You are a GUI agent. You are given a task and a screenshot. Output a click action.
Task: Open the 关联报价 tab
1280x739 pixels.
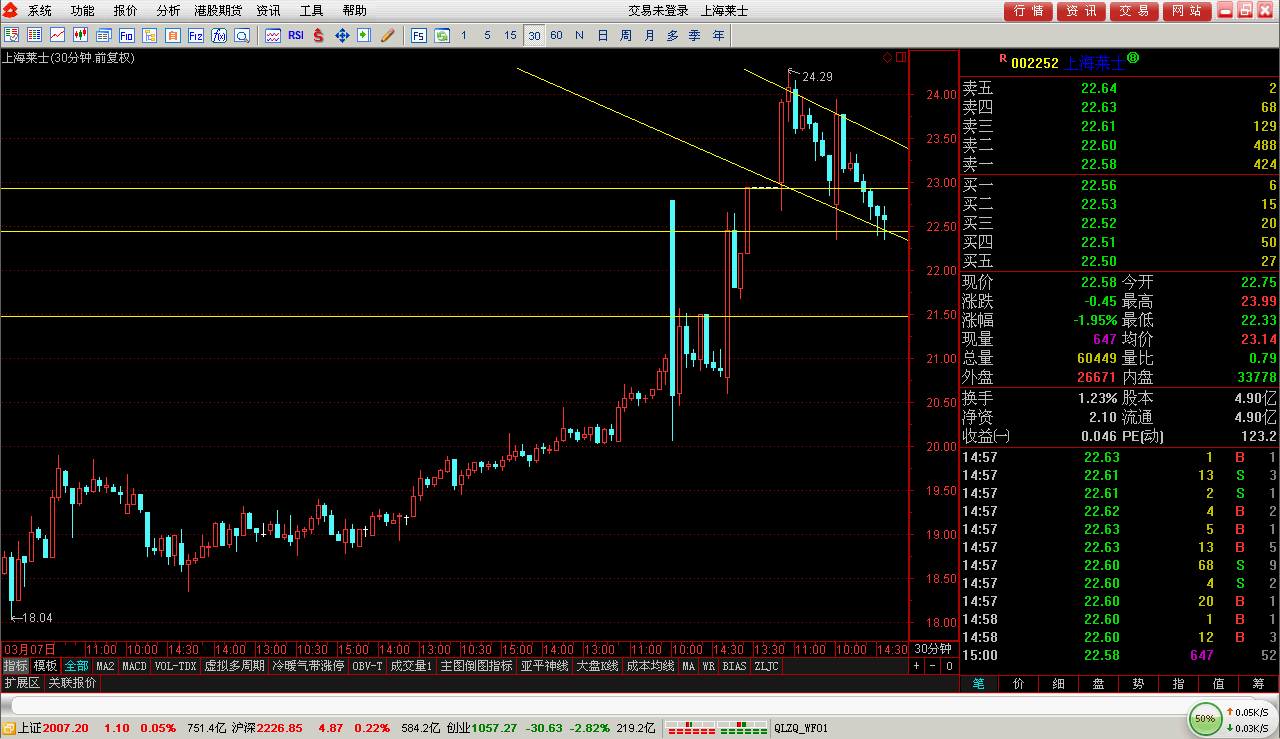pos(73,683)
